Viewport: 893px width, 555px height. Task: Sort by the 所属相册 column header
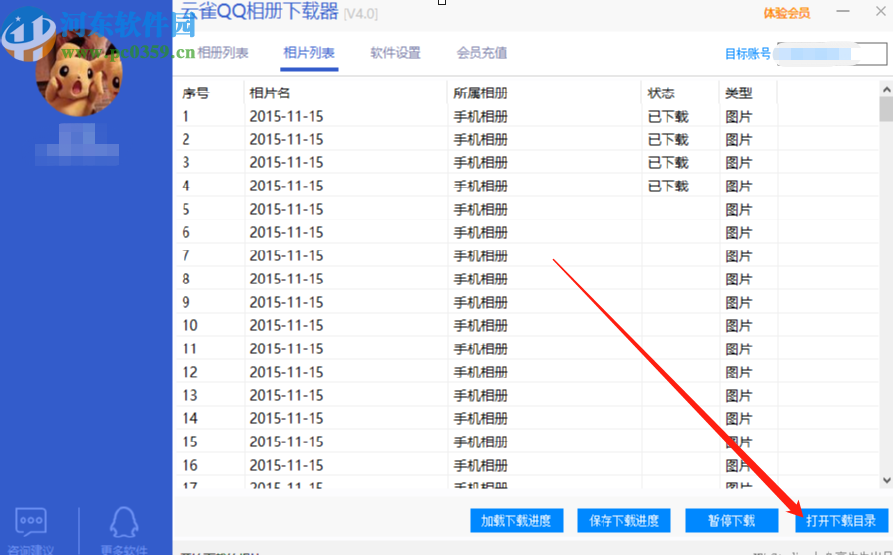click(x=480, y=93)
